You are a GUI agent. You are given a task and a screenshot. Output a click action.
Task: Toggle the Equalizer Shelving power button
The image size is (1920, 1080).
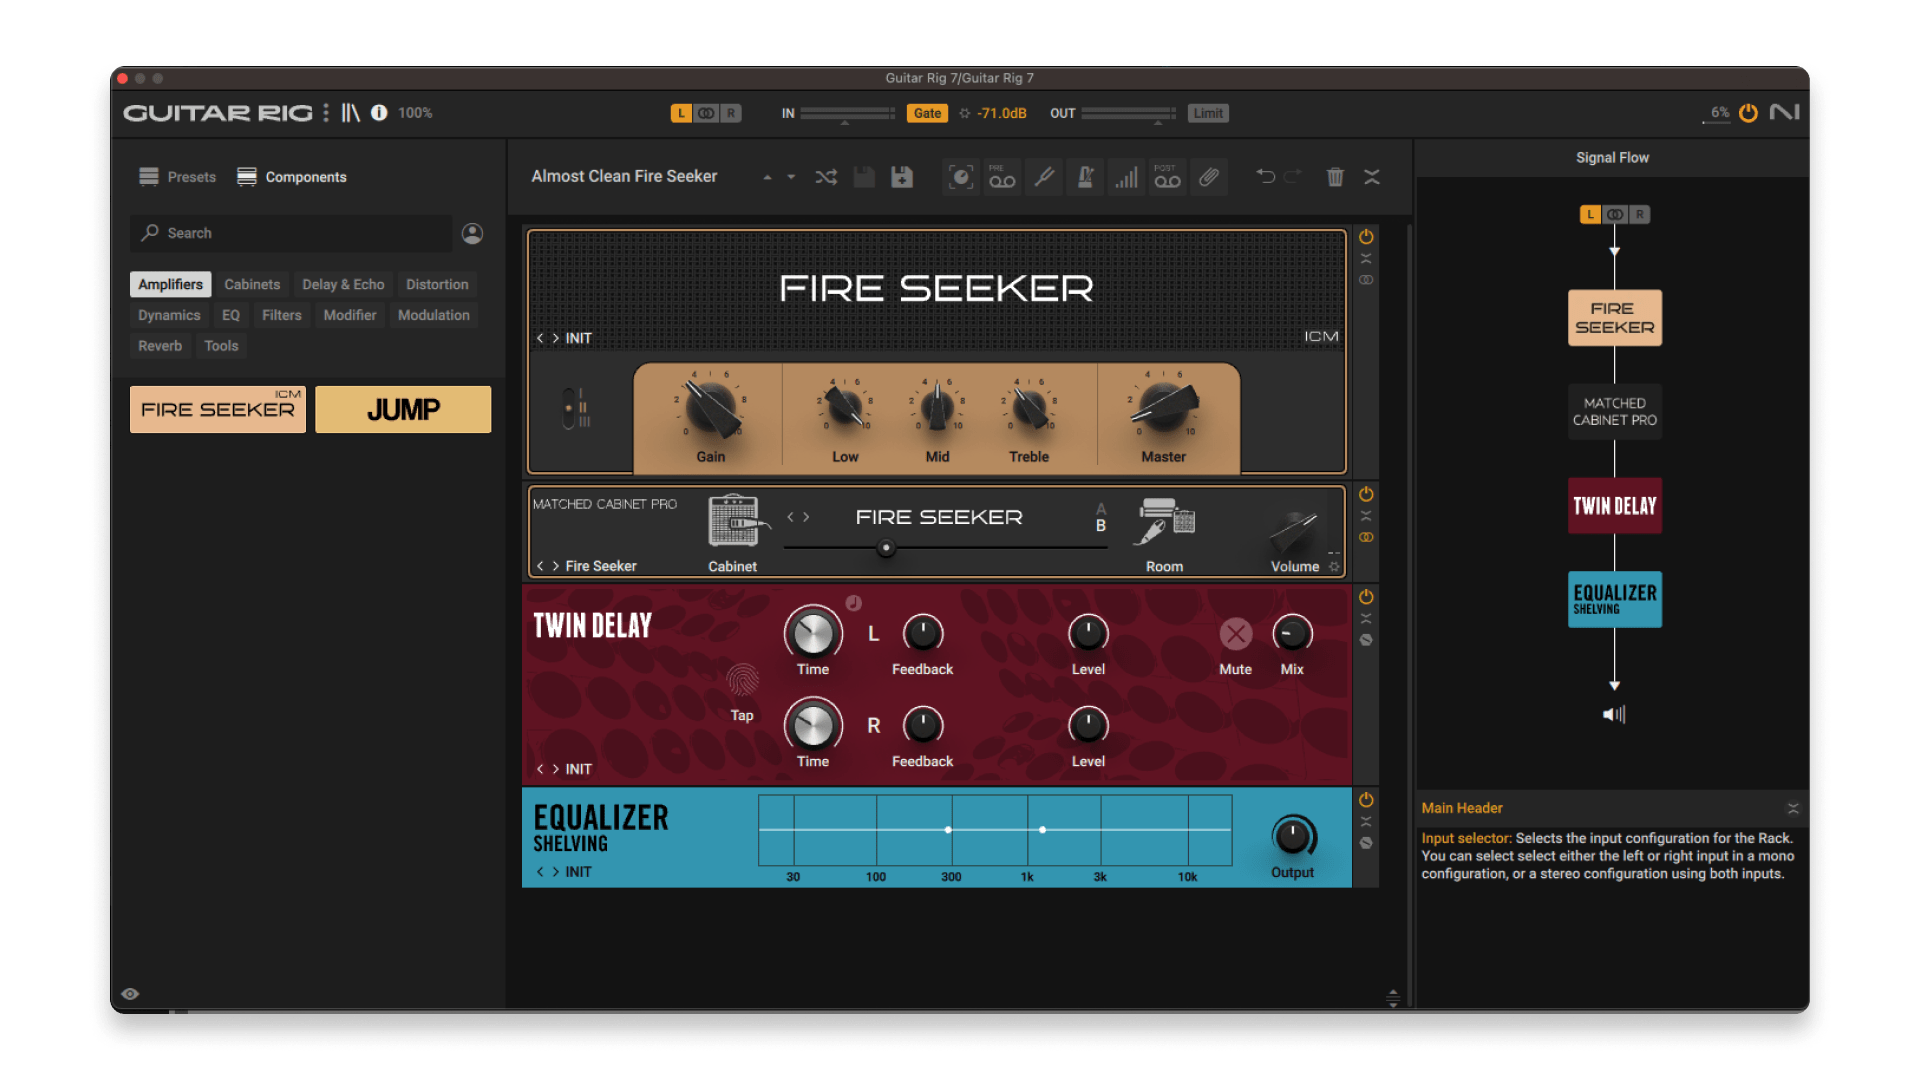click(x=1366, y=799)
